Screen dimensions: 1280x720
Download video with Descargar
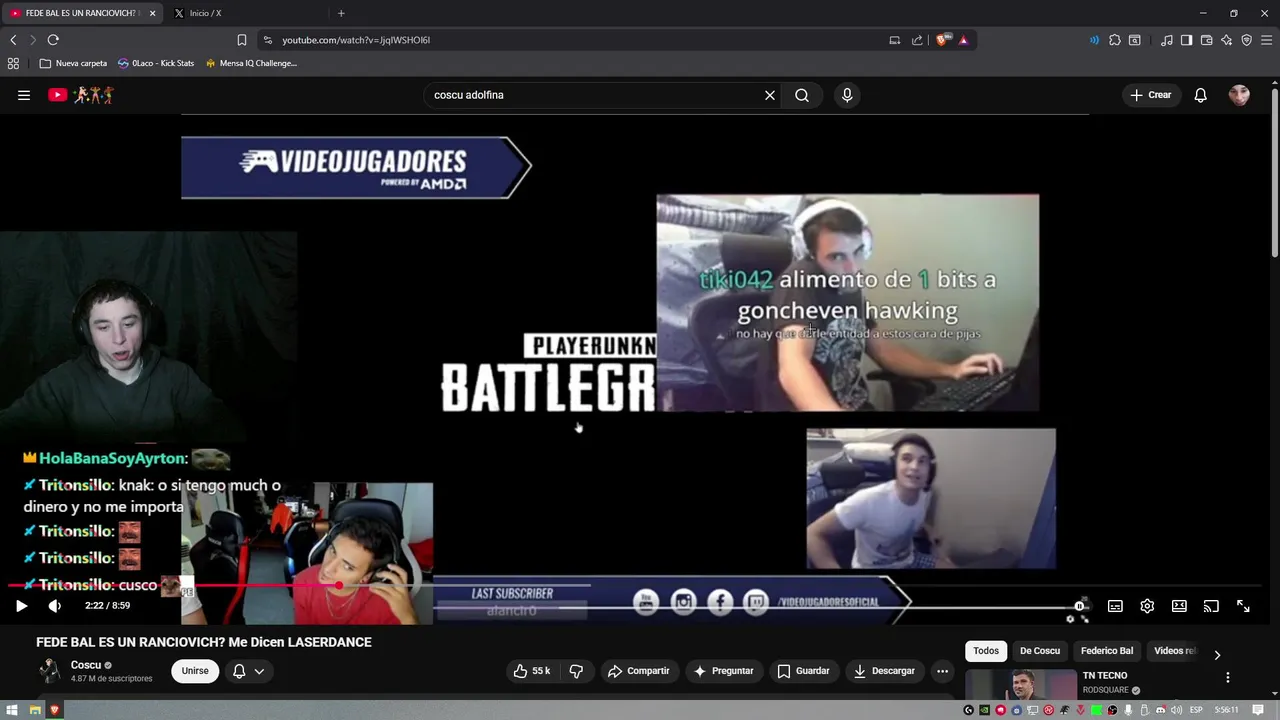tap(884, 671)
